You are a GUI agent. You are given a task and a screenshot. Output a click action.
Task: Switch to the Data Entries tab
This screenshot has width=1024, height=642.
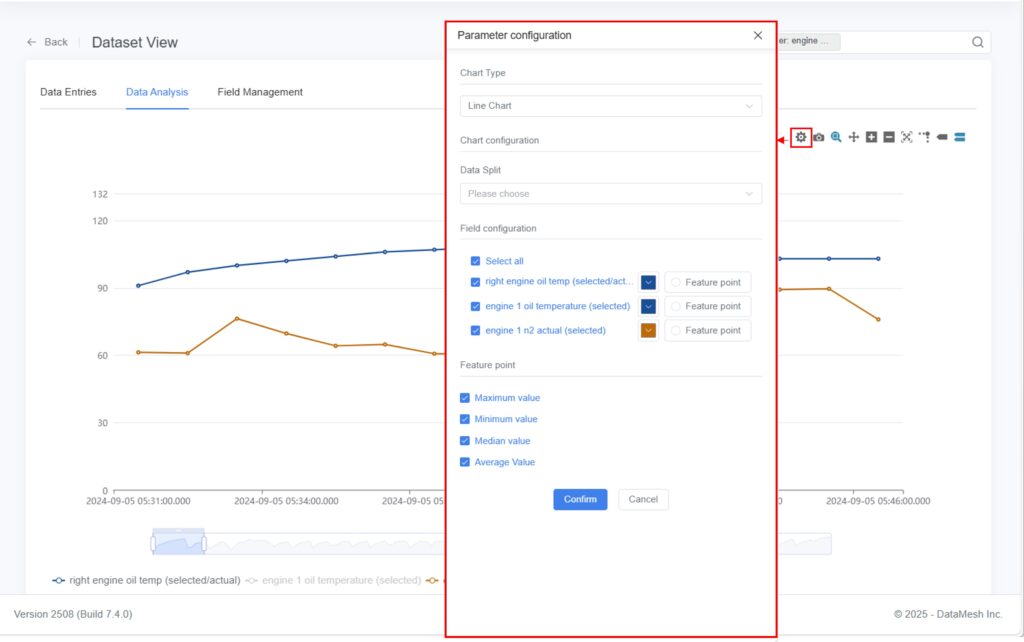coord(68,92)
